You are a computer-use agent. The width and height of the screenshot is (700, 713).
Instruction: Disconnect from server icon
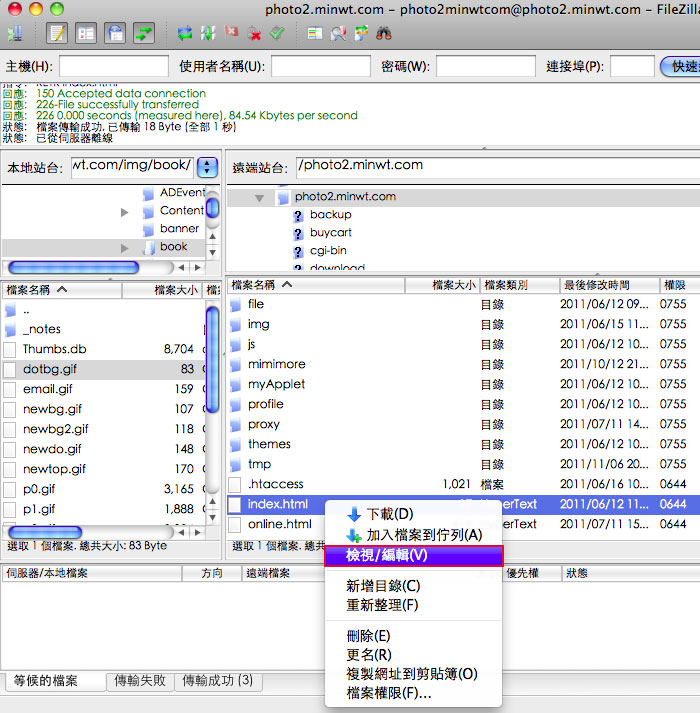point(254,33)
